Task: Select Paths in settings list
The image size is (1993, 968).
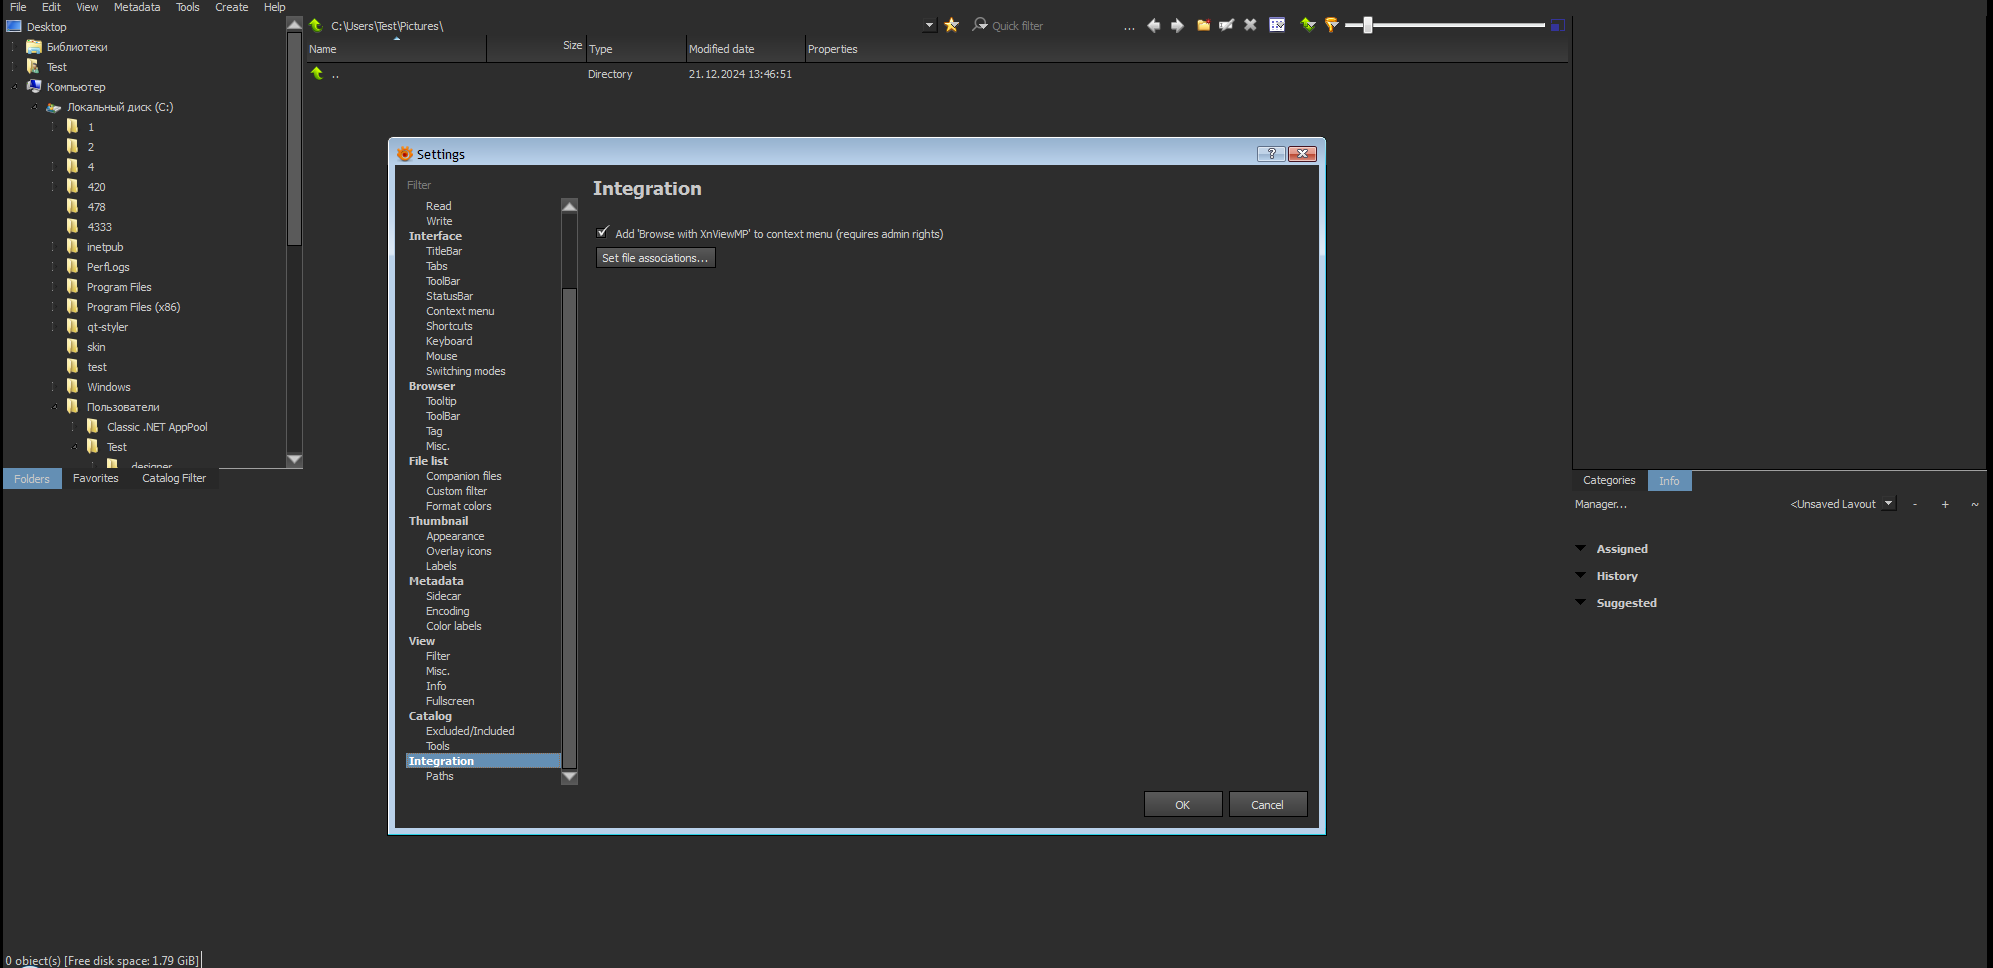Action: (x=439, y=776)
